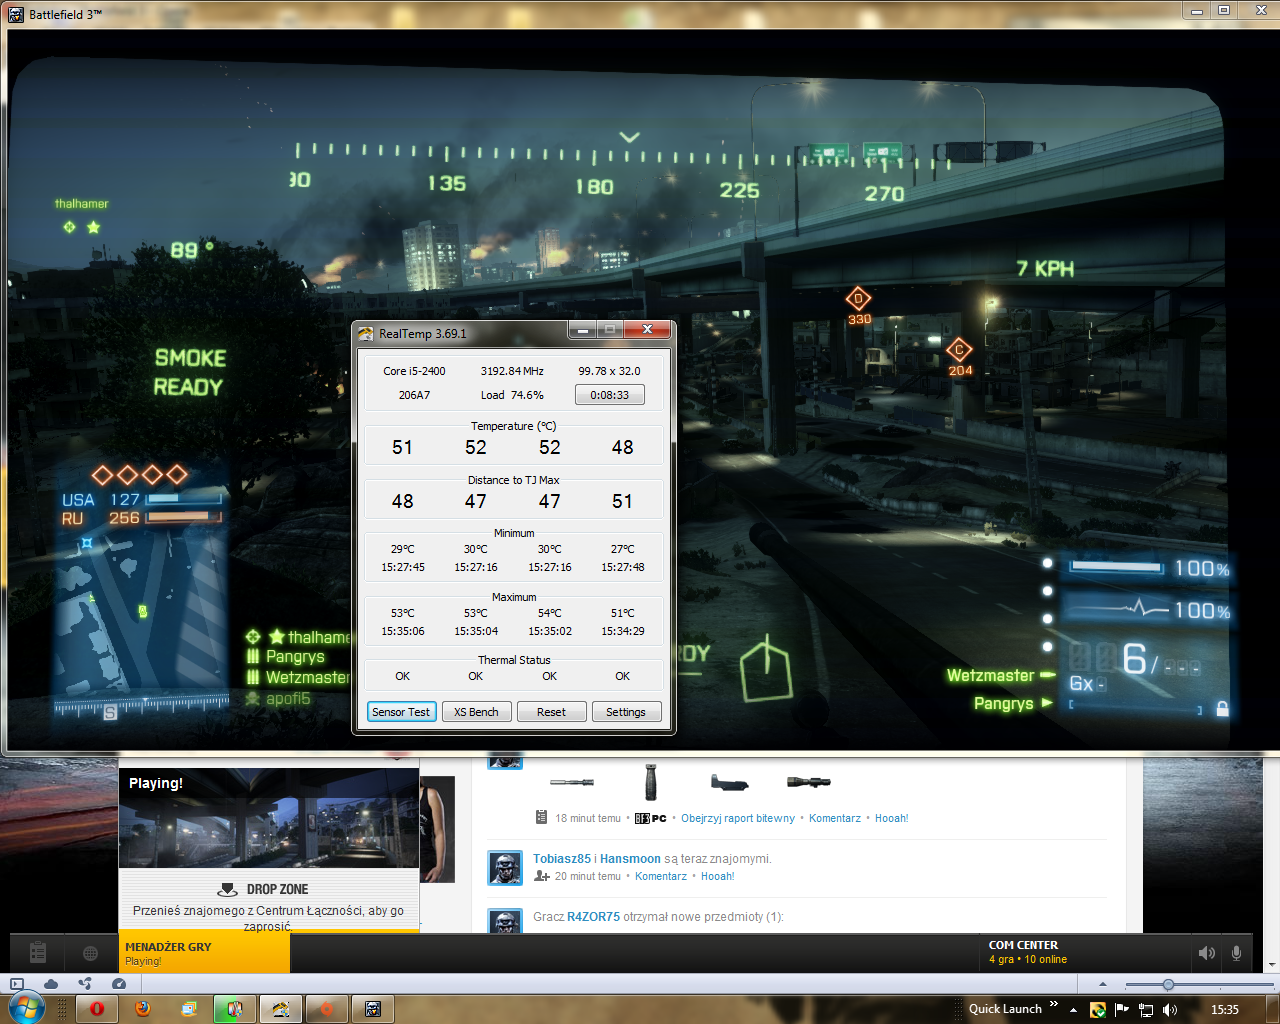
Task: Switch to Battlefield 3 in the taskbar
Action: [x=373, y=1009]
